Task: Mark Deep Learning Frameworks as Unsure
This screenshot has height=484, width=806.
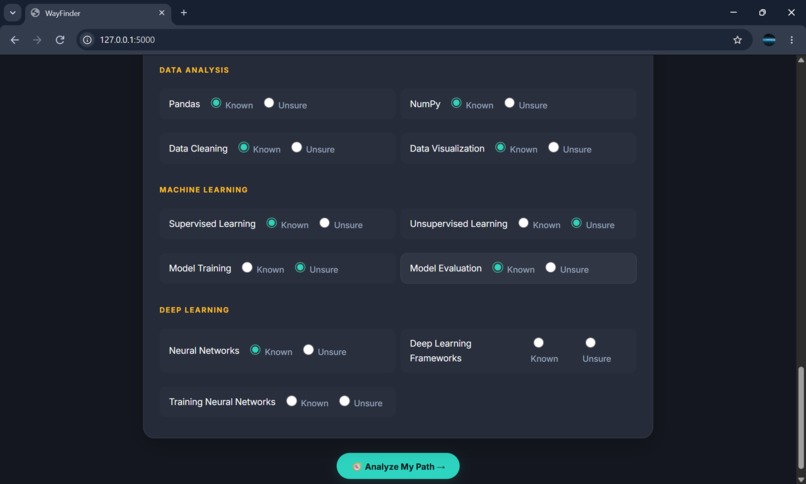Action: 591,343
